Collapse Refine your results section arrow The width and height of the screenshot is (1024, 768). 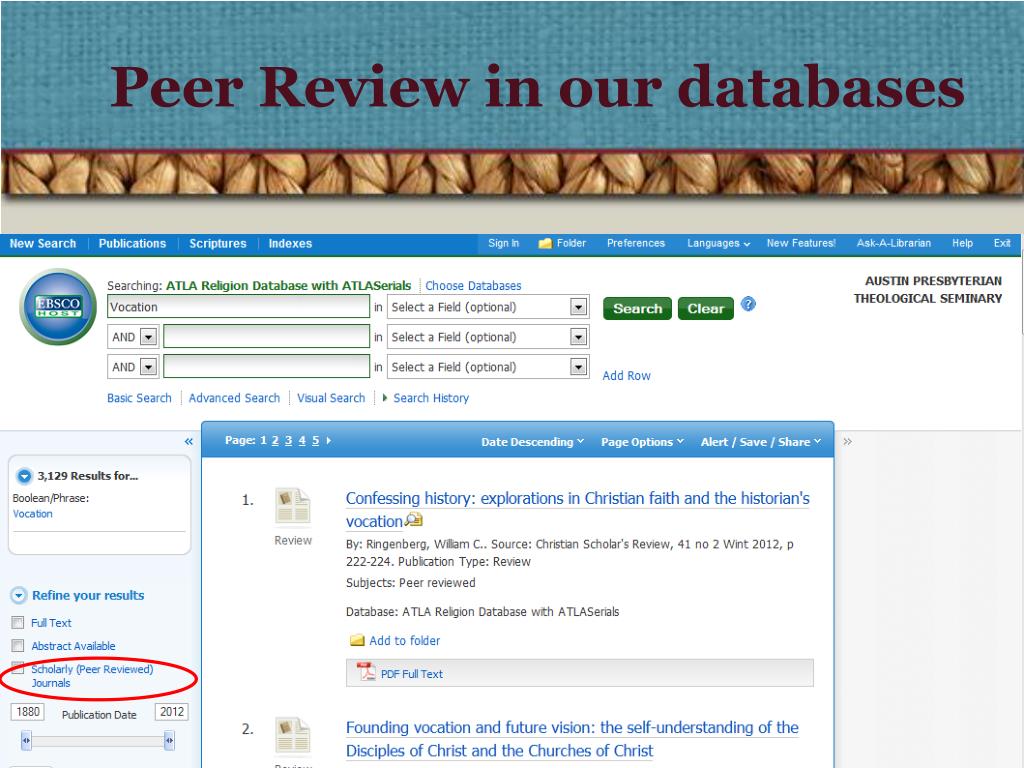(19, 596)
